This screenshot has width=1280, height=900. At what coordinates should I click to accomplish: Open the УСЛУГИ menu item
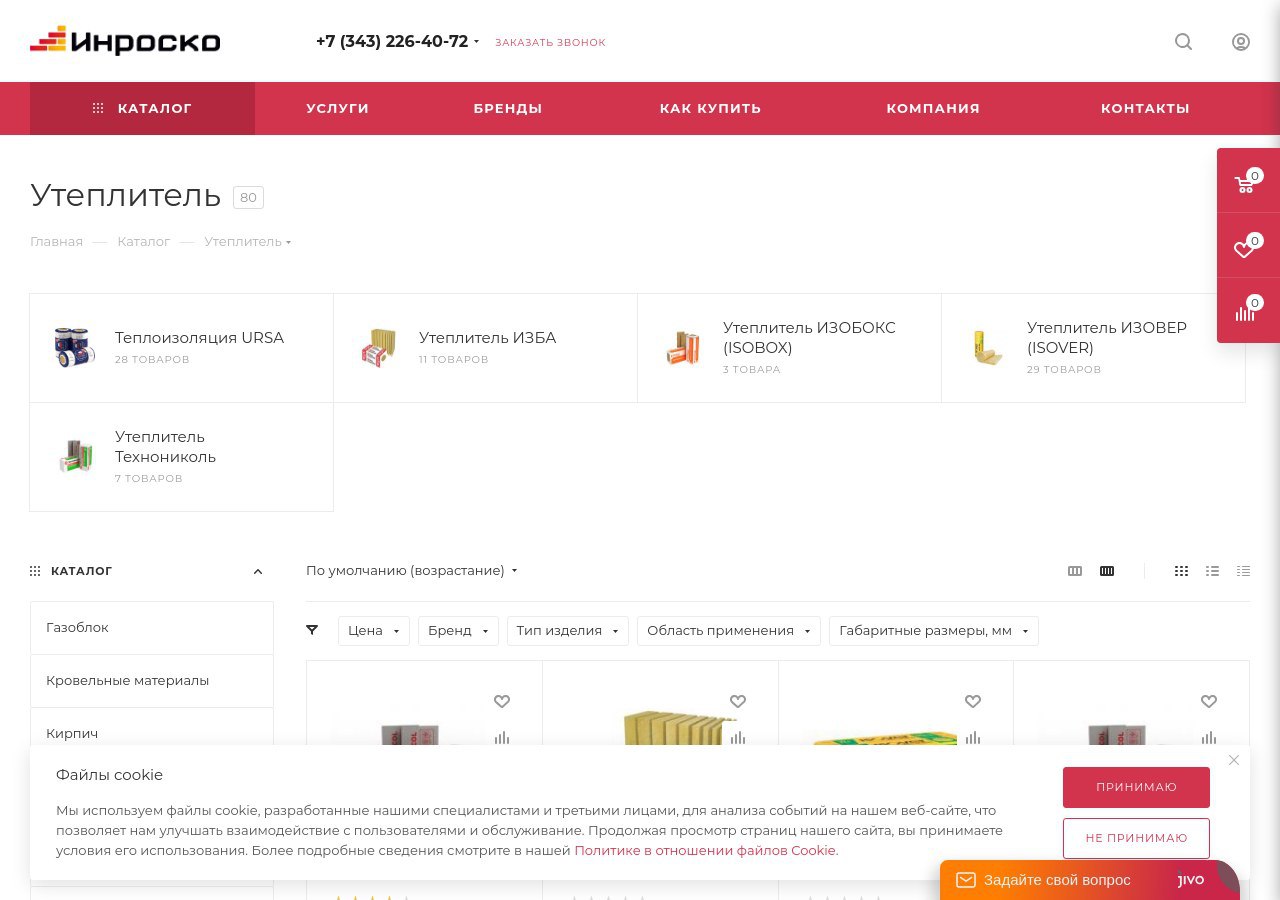[337, 108]
